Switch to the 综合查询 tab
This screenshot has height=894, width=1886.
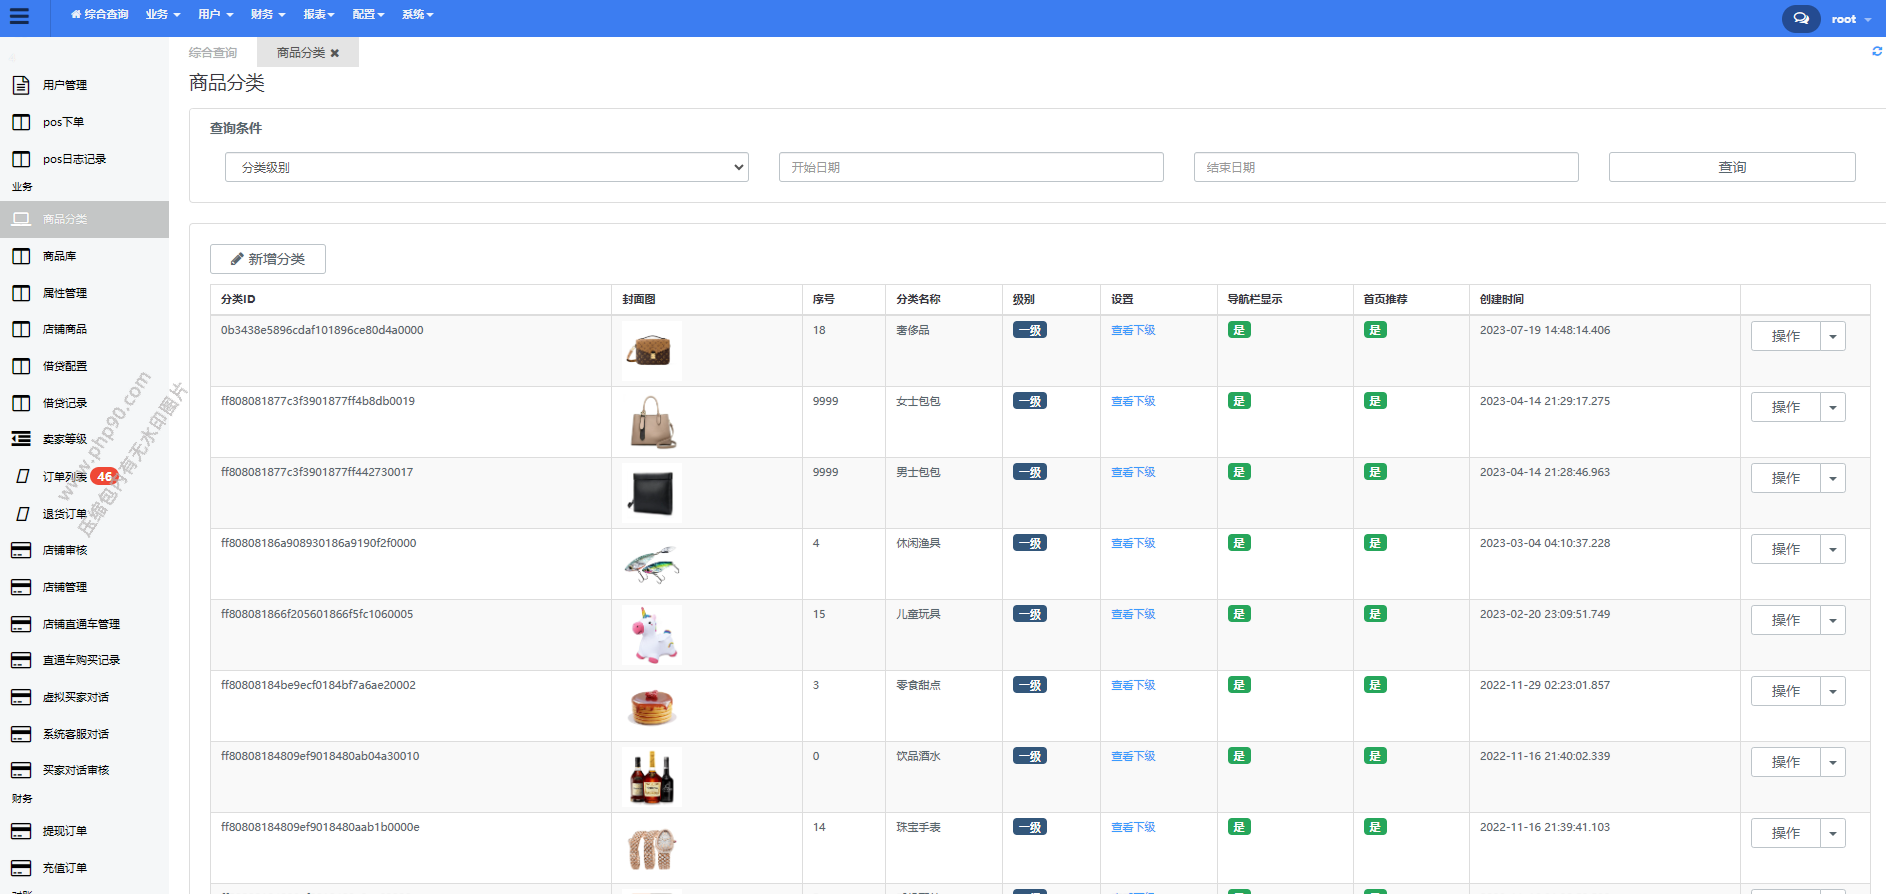coord(213,53)
